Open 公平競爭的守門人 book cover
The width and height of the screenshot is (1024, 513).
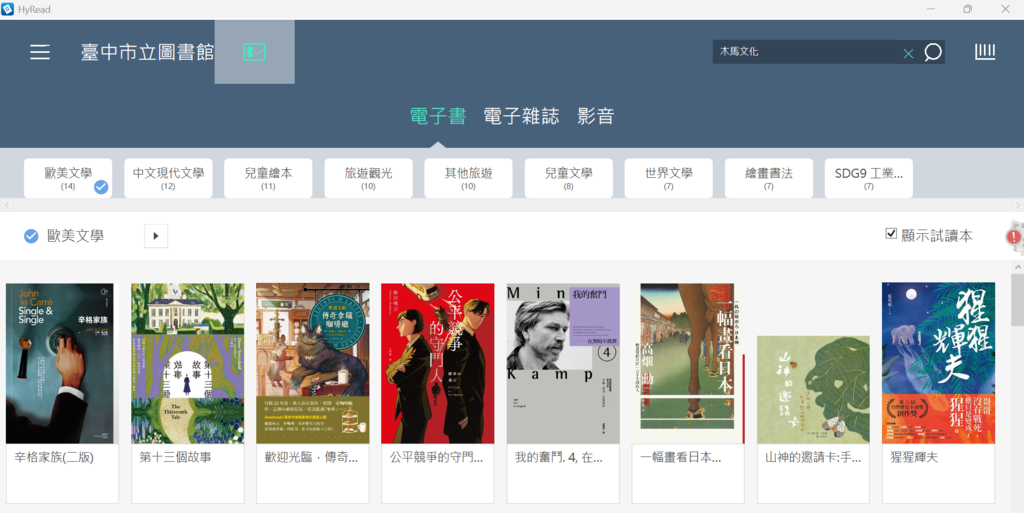[x=438, y=364]
